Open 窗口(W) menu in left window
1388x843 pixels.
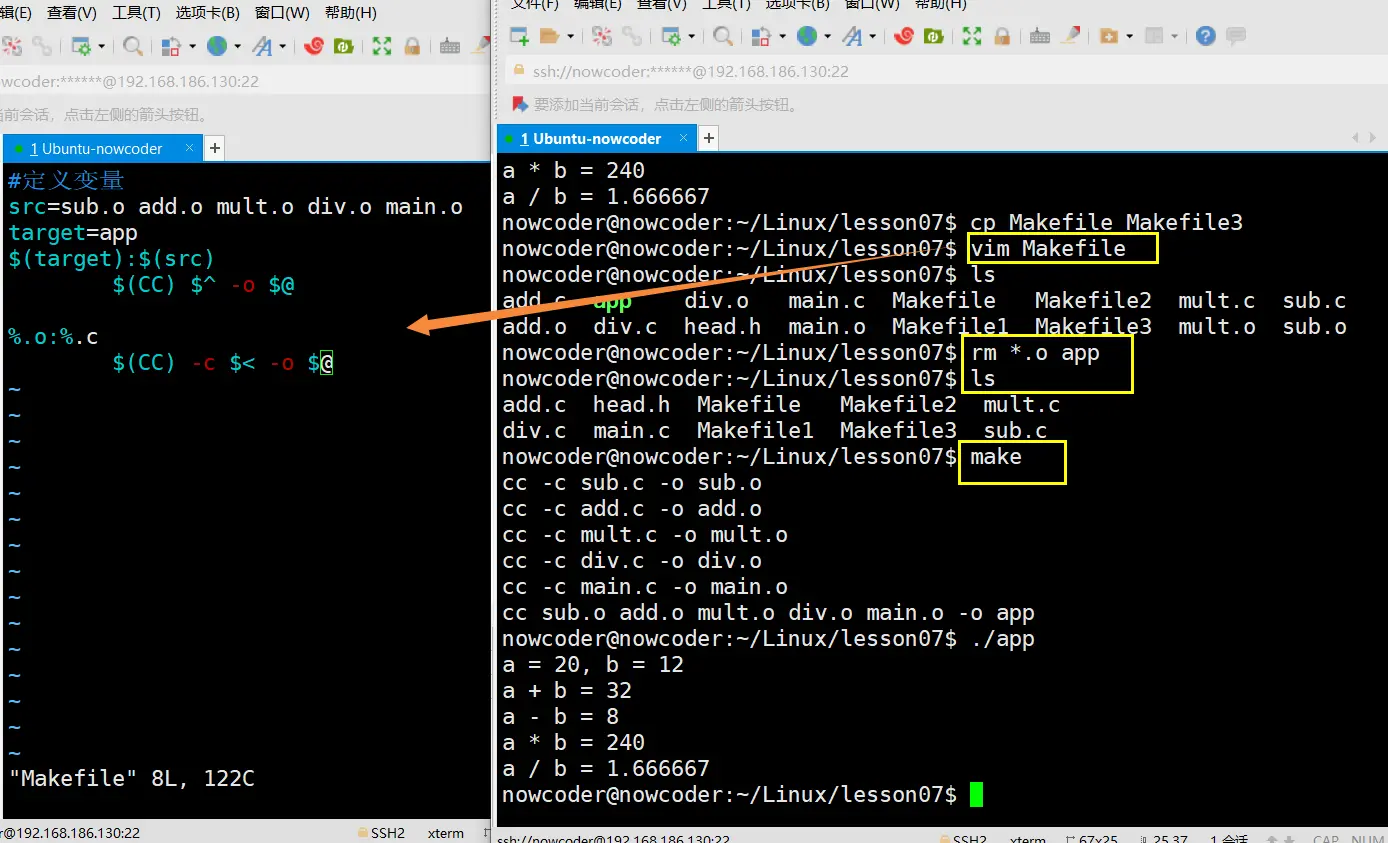[282, 13]
